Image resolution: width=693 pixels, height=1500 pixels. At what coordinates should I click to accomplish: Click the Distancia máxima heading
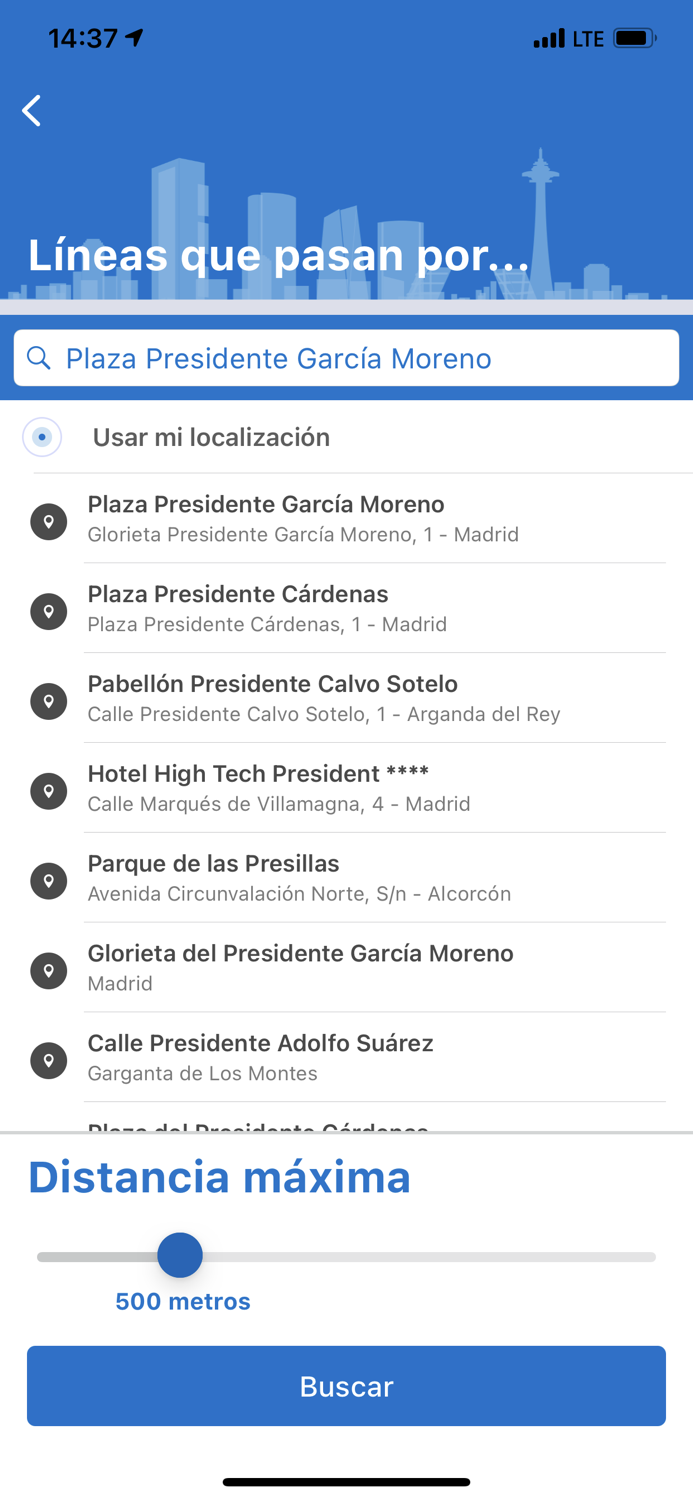[x=220, y=1178]
